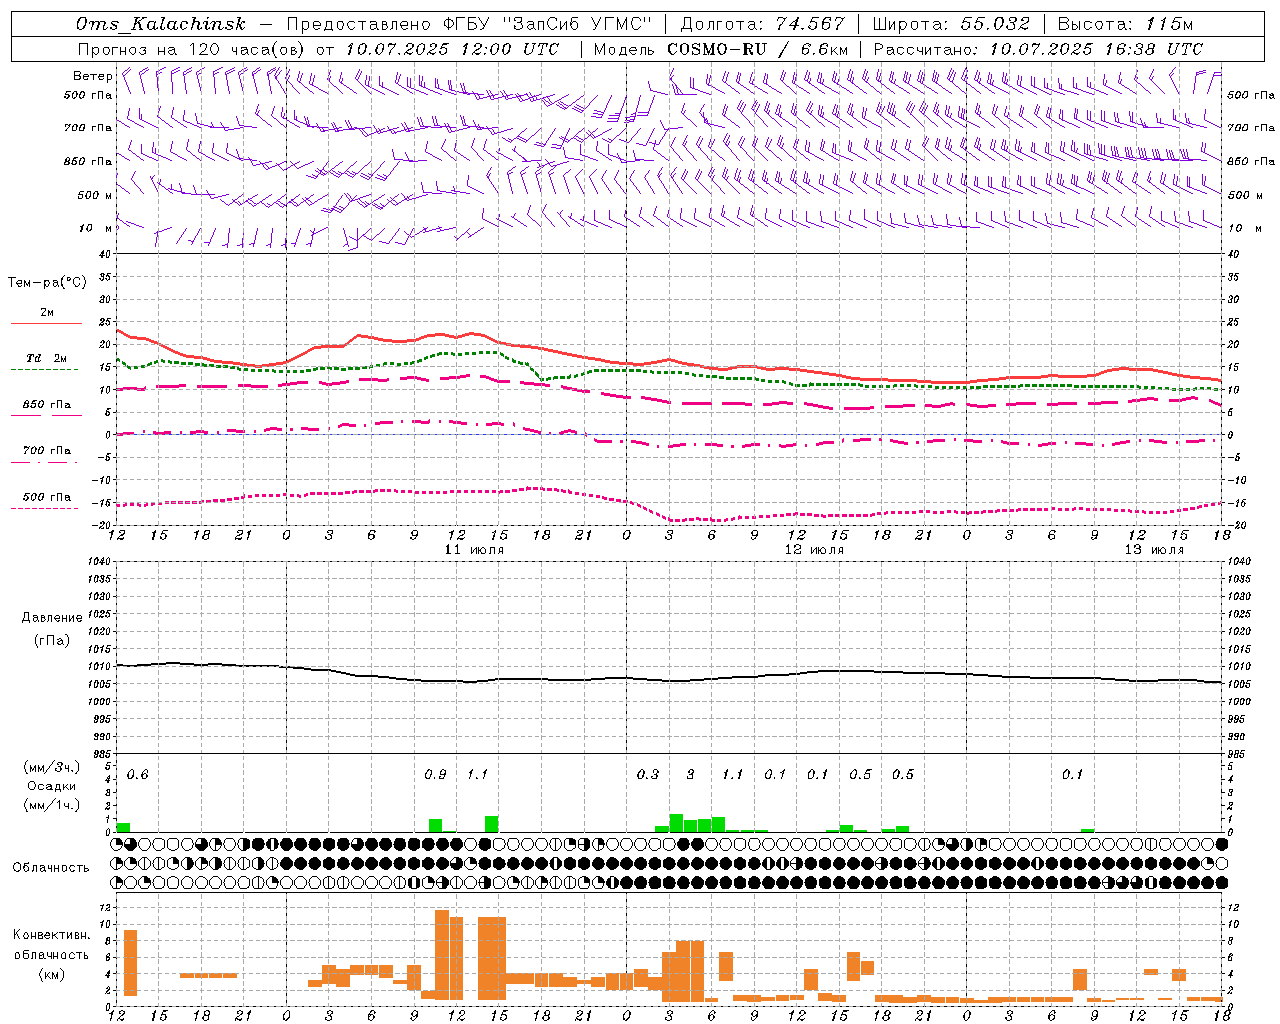Click the Ветер label of wind panel
Viewport: 1280px width, 1024px height.
point(92,76)
